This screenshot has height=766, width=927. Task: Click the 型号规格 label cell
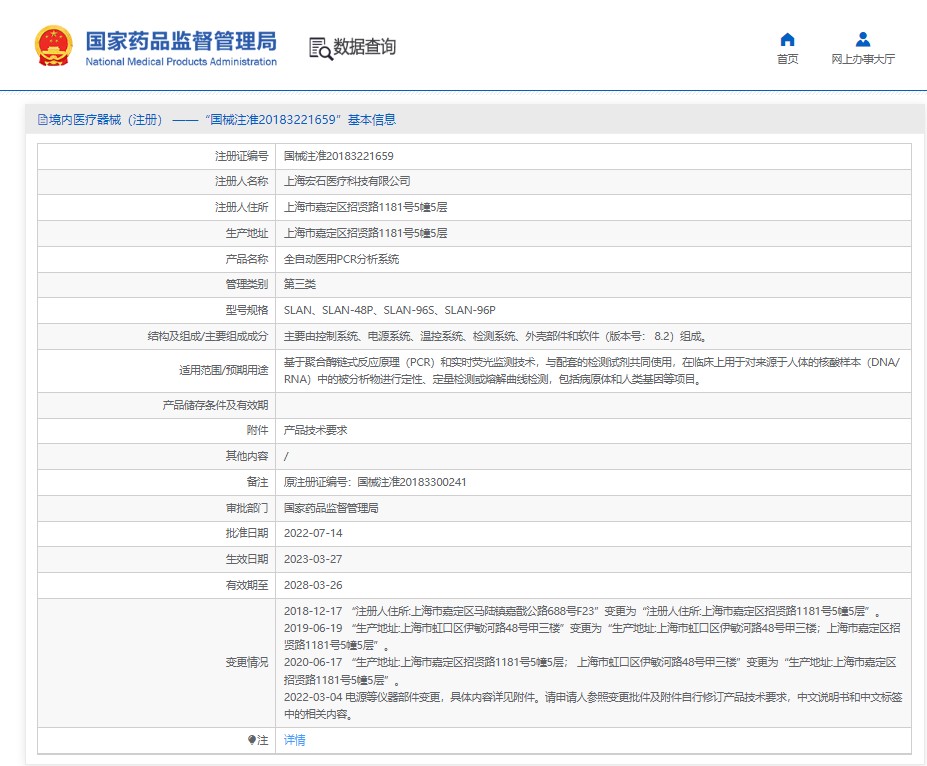157,310
